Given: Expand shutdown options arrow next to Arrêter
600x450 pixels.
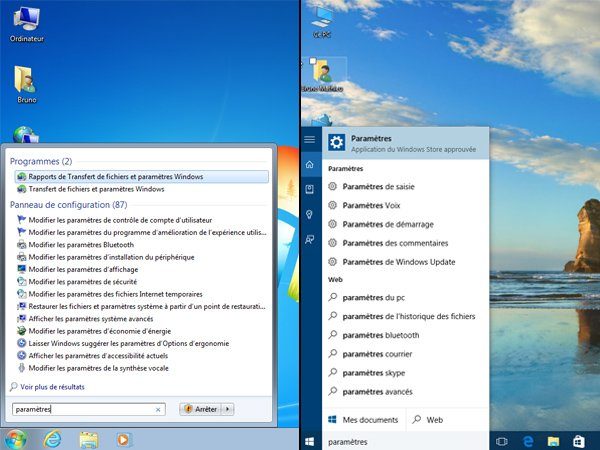Looking at the screenshot, I should pyautogui.click(x=228, y=409).
